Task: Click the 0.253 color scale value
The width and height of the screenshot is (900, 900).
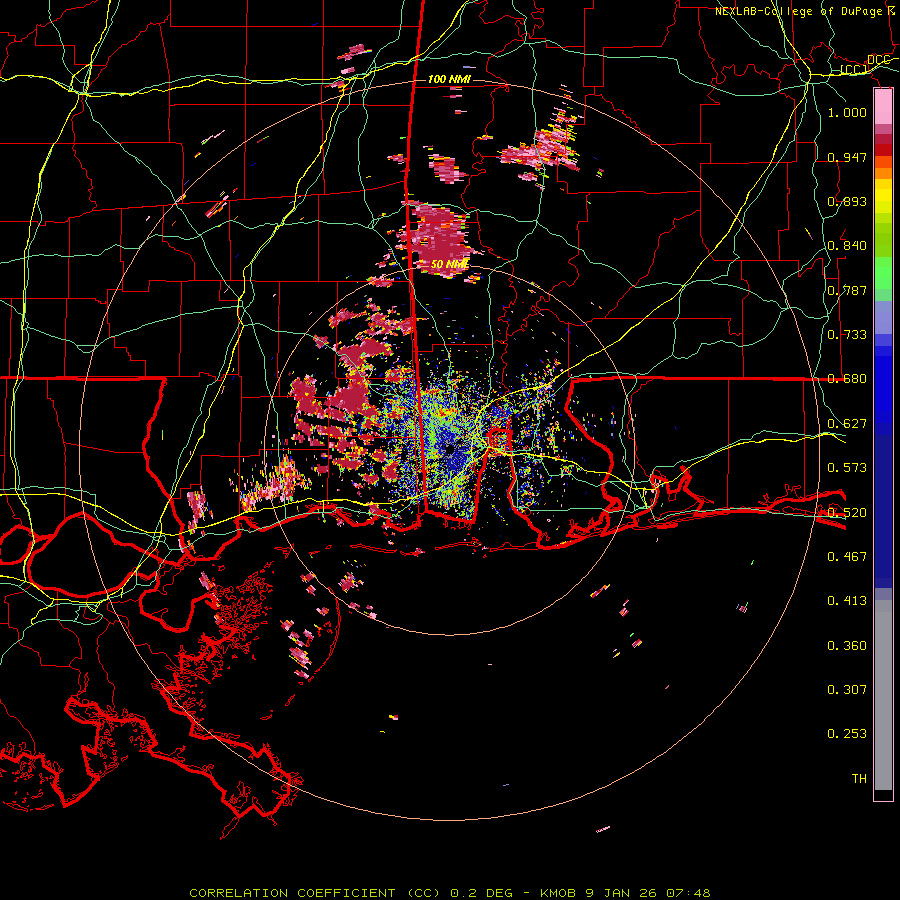Action: pyautogui.click(x=847, y=734)
